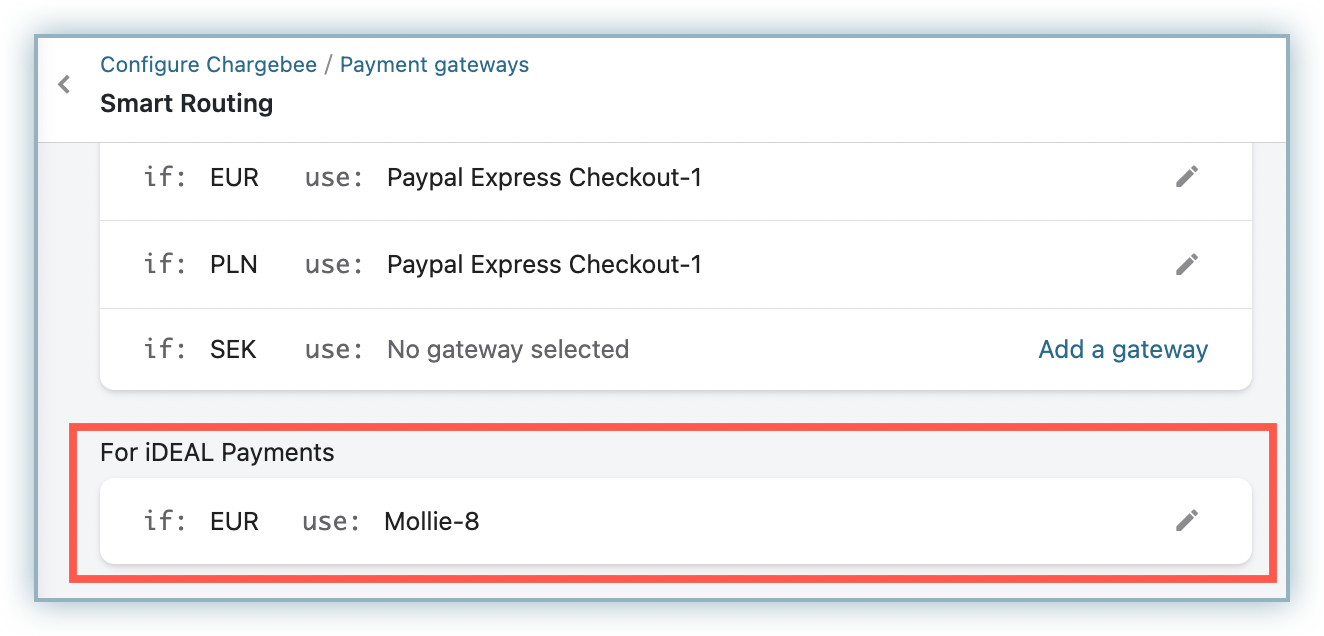This screenshot has height=636, width=1324.
Task: Click the "use:" label in the PLN row
Action: pyautogui.click(x=333, y=265)
